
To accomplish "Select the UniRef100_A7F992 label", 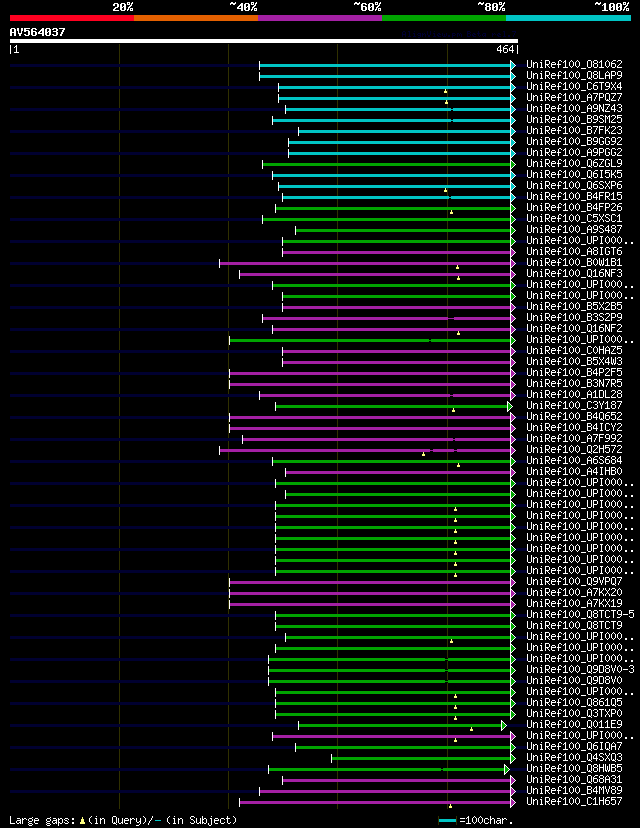I will (574, 438).
